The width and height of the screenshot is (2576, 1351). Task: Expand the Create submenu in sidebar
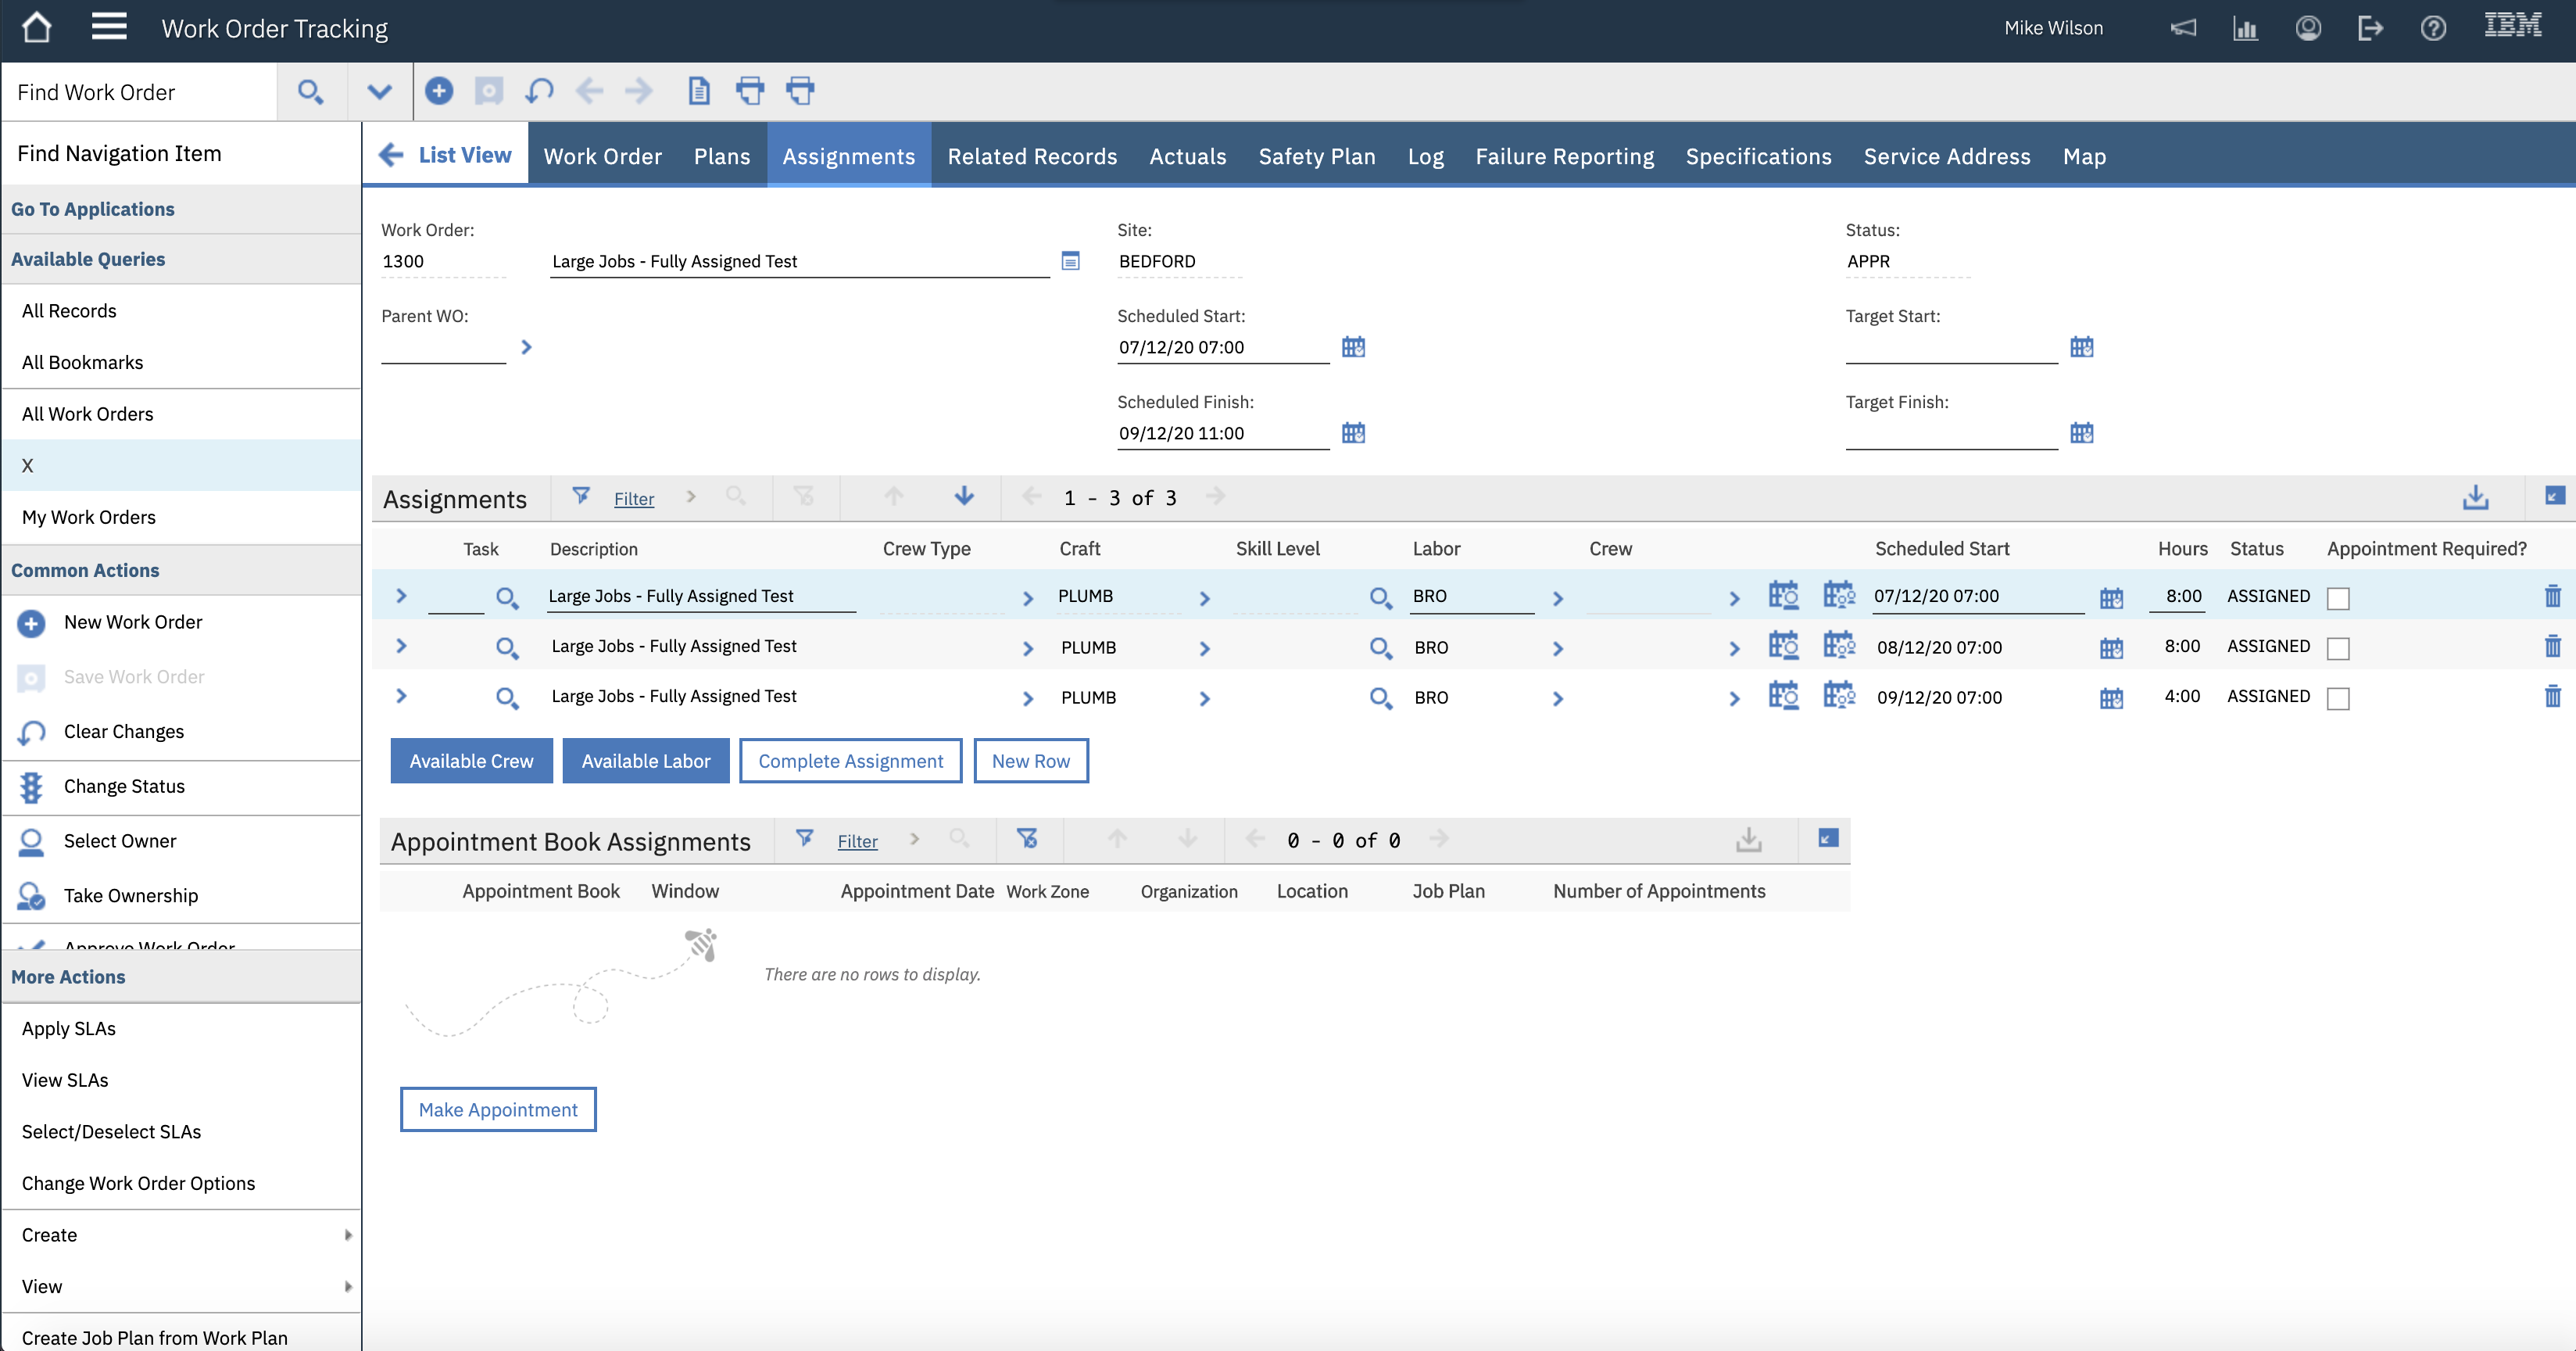pyautogui.click(x=349, y=1235)
